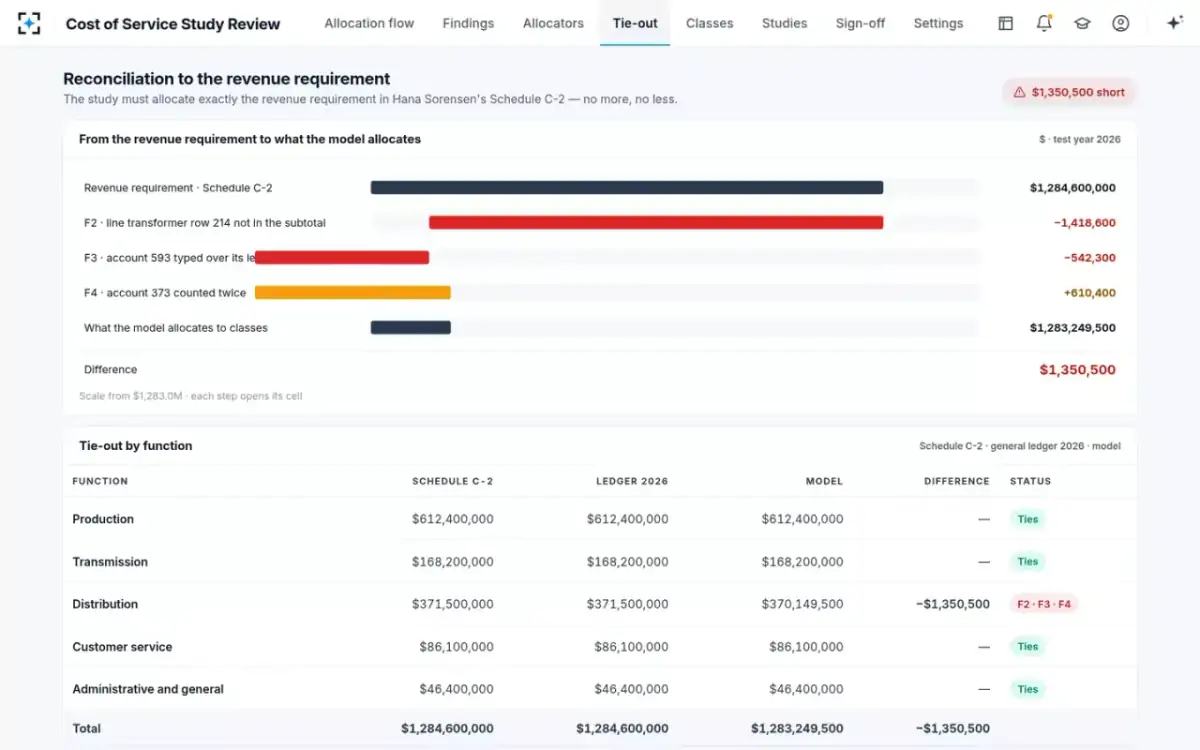Click the Ties badge in Production row

click(1028, 519)
